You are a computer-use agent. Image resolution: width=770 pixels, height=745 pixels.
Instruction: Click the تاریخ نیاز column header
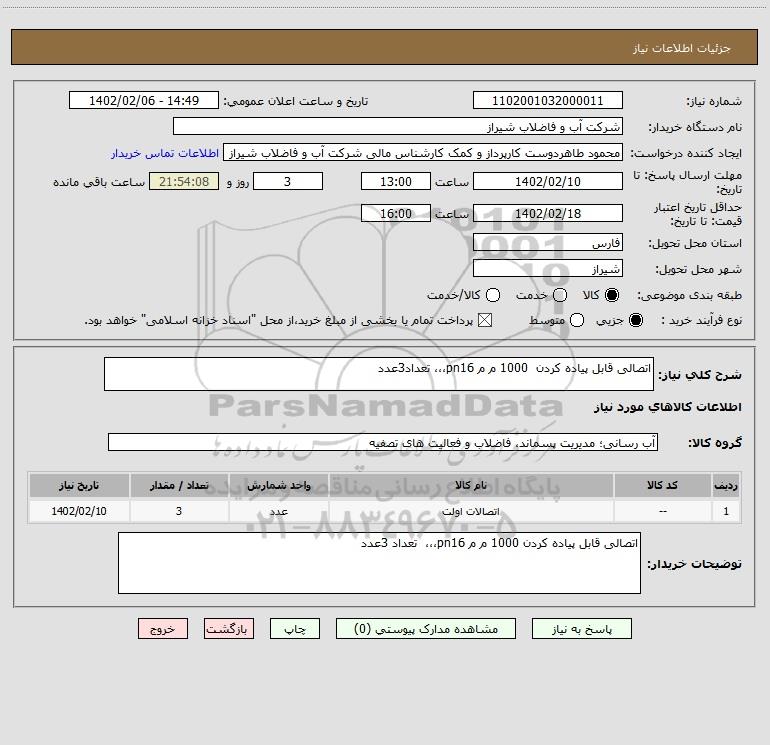(x=79, y=485)
